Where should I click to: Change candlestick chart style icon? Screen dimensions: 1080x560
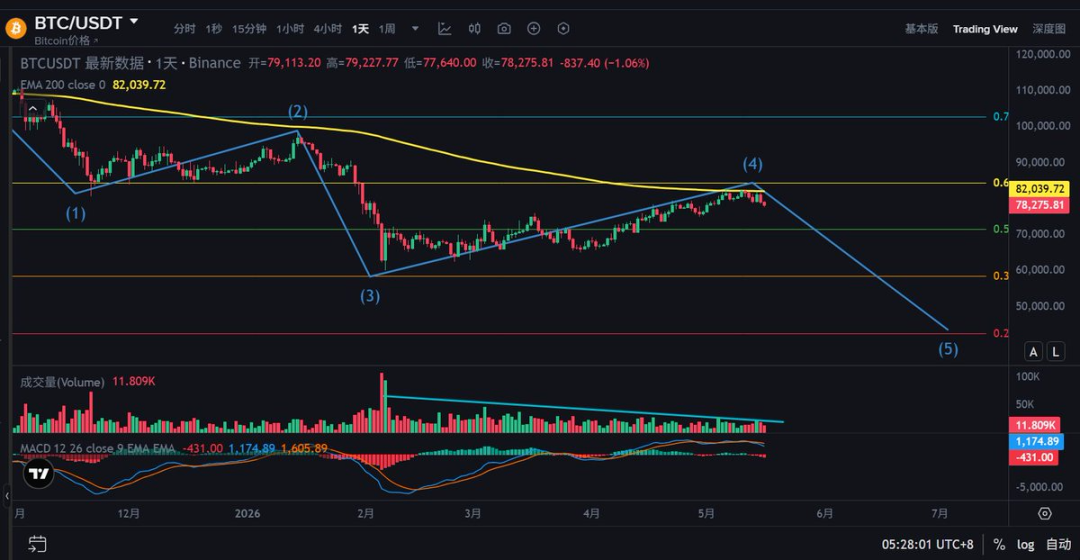(x=475, y=29)
